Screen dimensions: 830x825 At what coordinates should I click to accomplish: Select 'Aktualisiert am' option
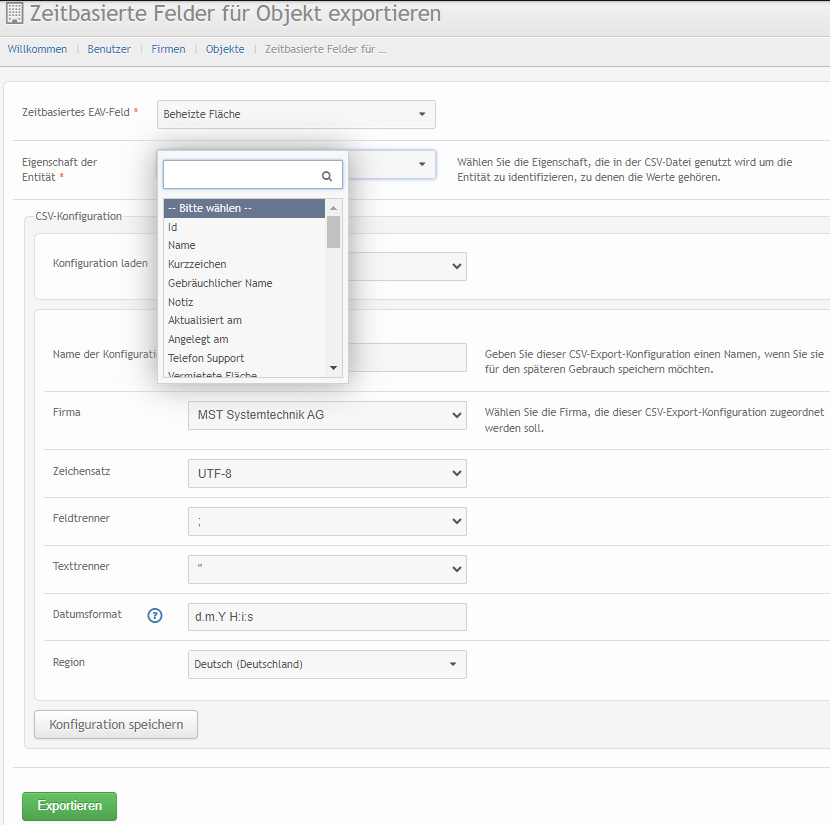tap(244, 321)
